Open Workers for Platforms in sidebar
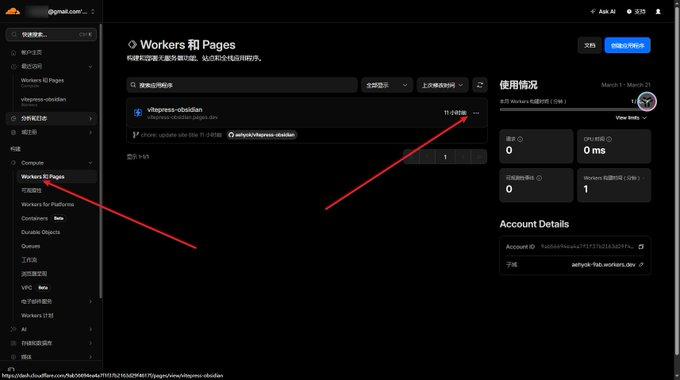Image resolution: width=680 pixels, height=380 pixels. (47, 204)
